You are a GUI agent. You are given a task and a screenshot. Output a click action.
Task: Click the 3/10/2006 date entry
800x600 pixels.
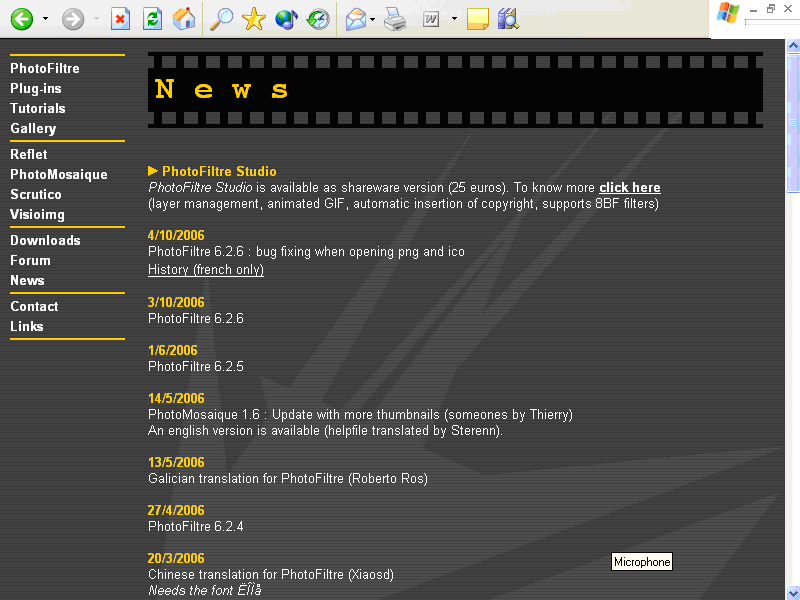tap(176, 302)
